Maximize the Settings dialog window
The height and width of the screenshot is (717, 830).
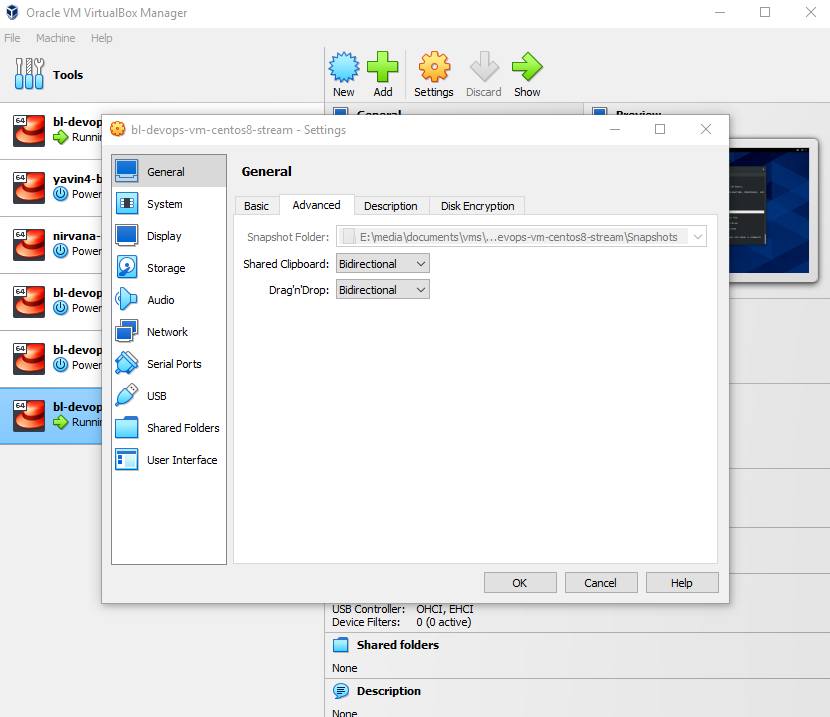click(x=660, y=129)
